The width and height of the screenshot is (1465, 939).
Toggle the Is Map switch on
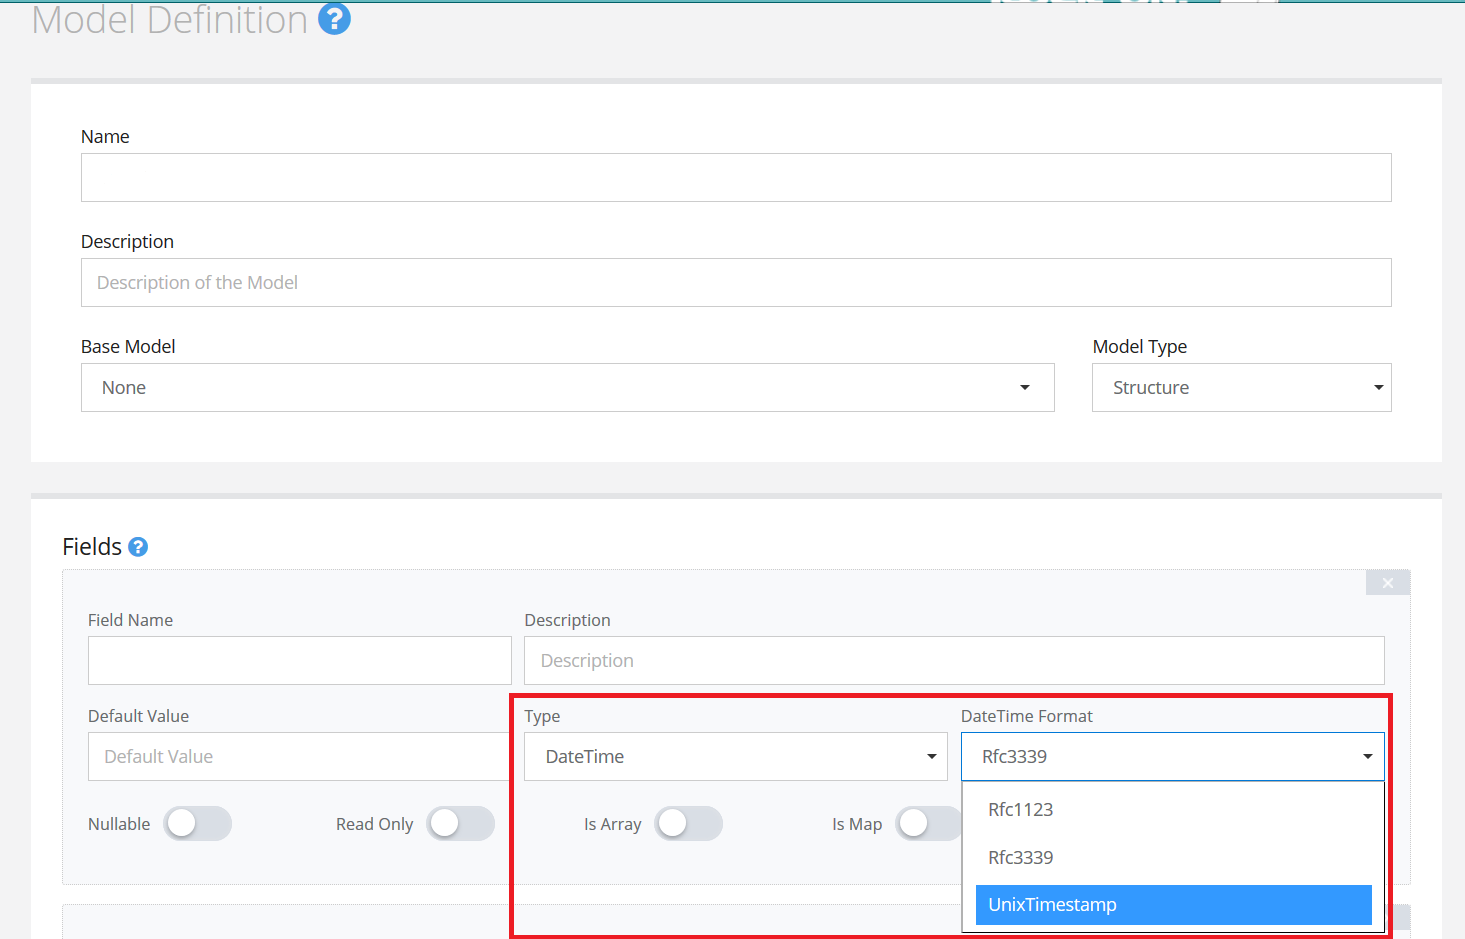click(x=927, y=824)
